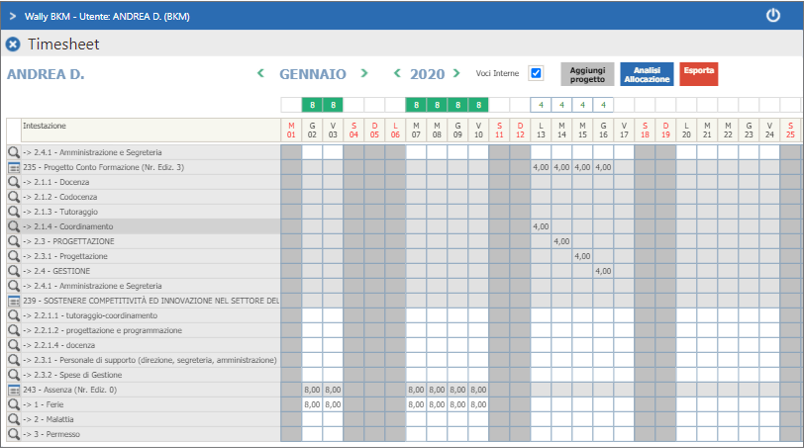The image size is (804, 448).
Task: Close the Timesheet panel
Action: [x=13, y=44]
